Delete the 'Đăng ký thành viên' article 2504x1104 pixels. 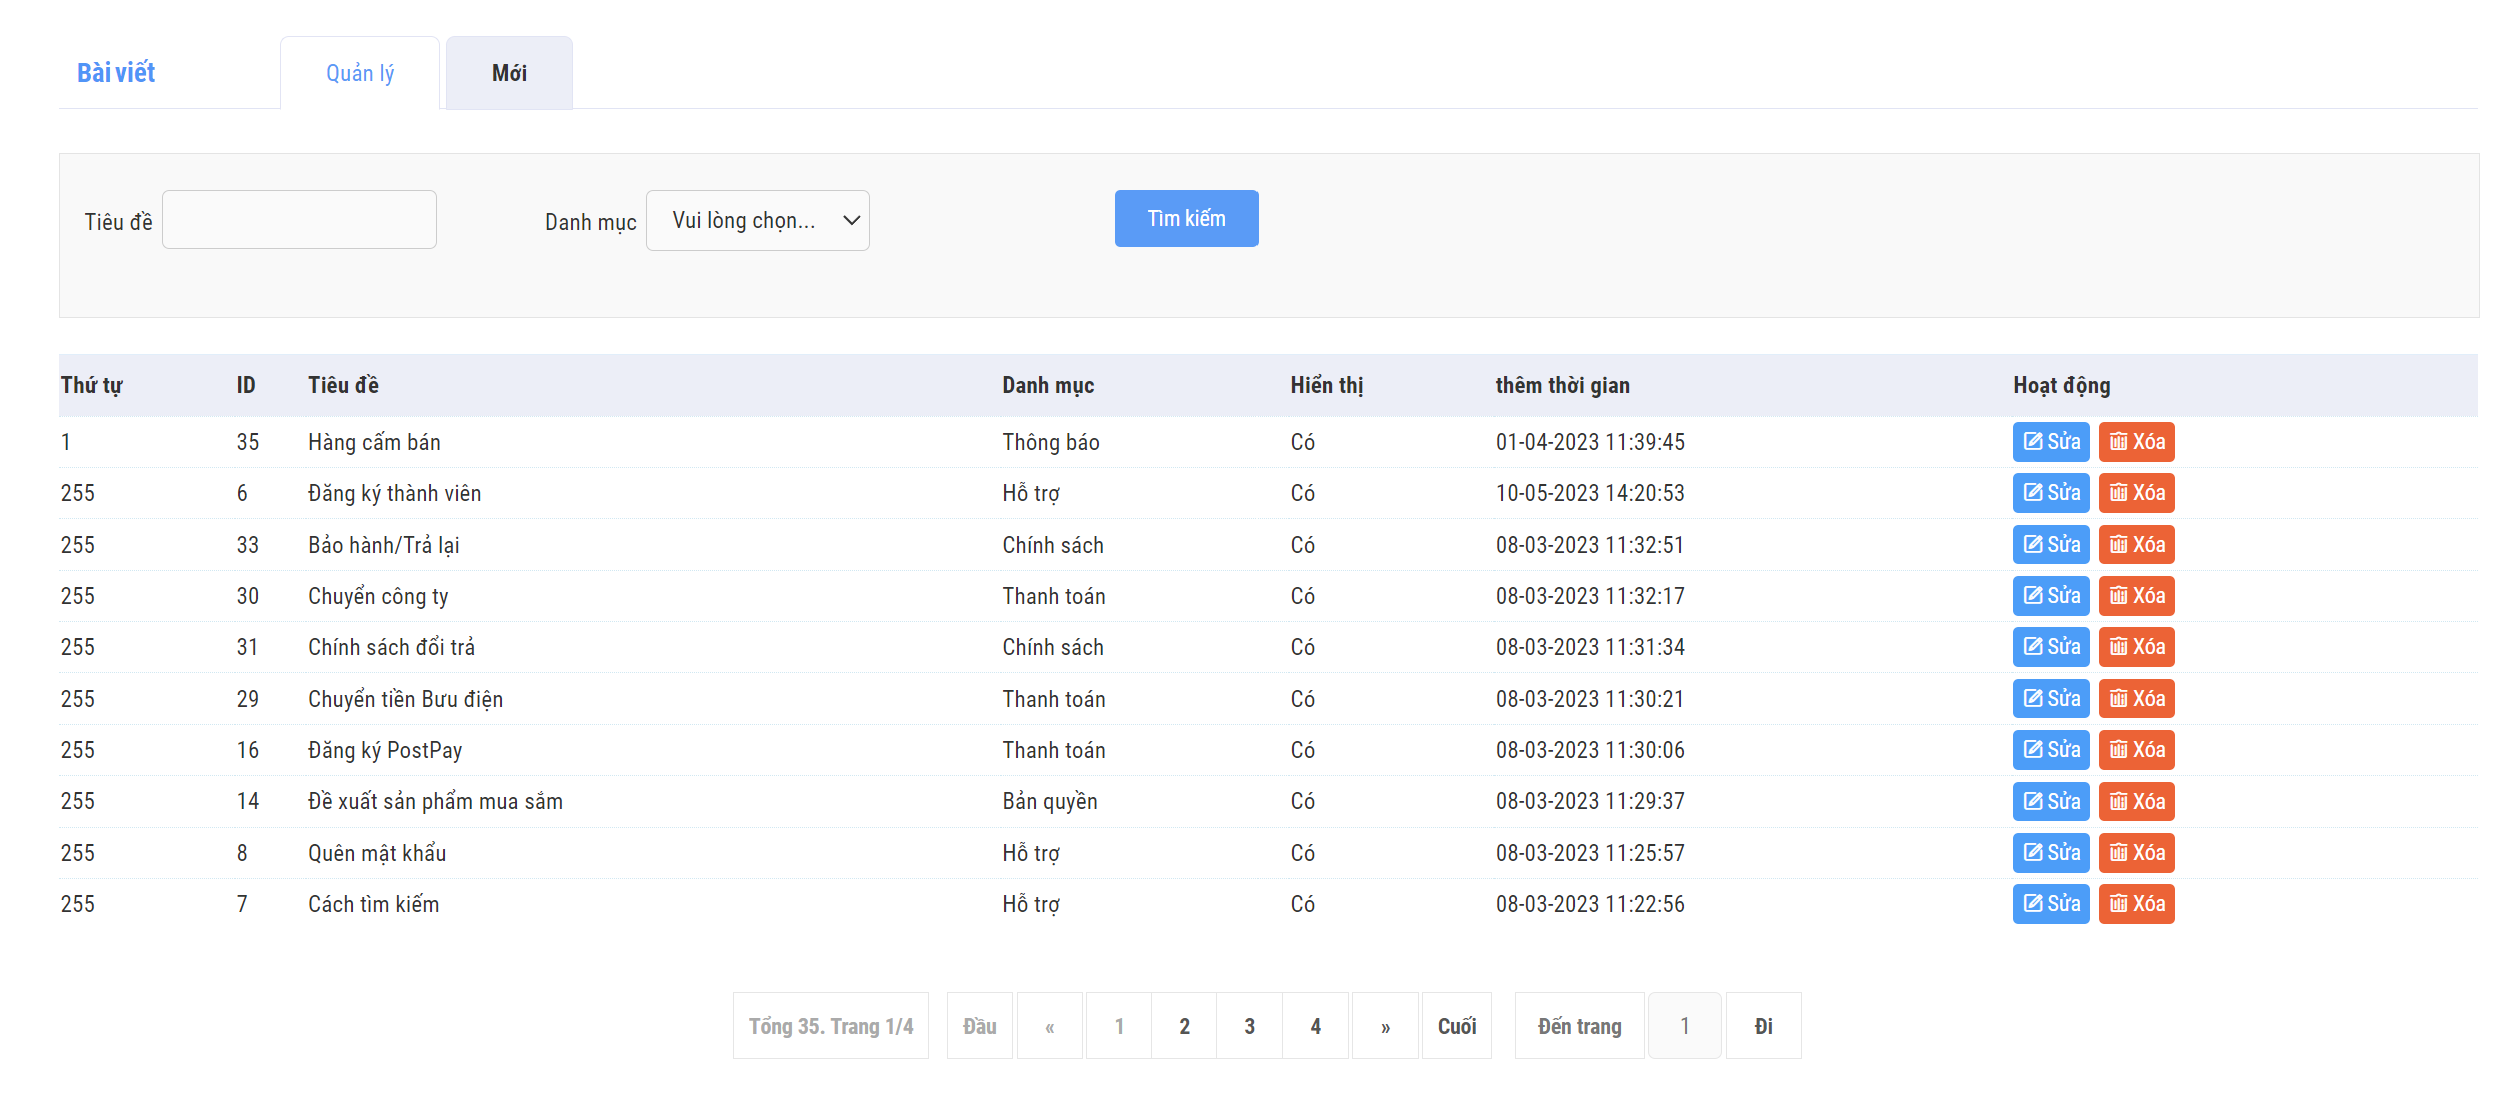coord(2136,493)
